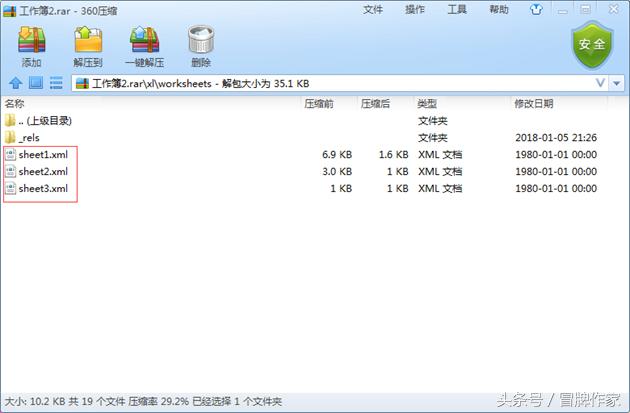This screenshot has height=413, width=630.
Task: Click the status bar size summary text
Action: 143,401
